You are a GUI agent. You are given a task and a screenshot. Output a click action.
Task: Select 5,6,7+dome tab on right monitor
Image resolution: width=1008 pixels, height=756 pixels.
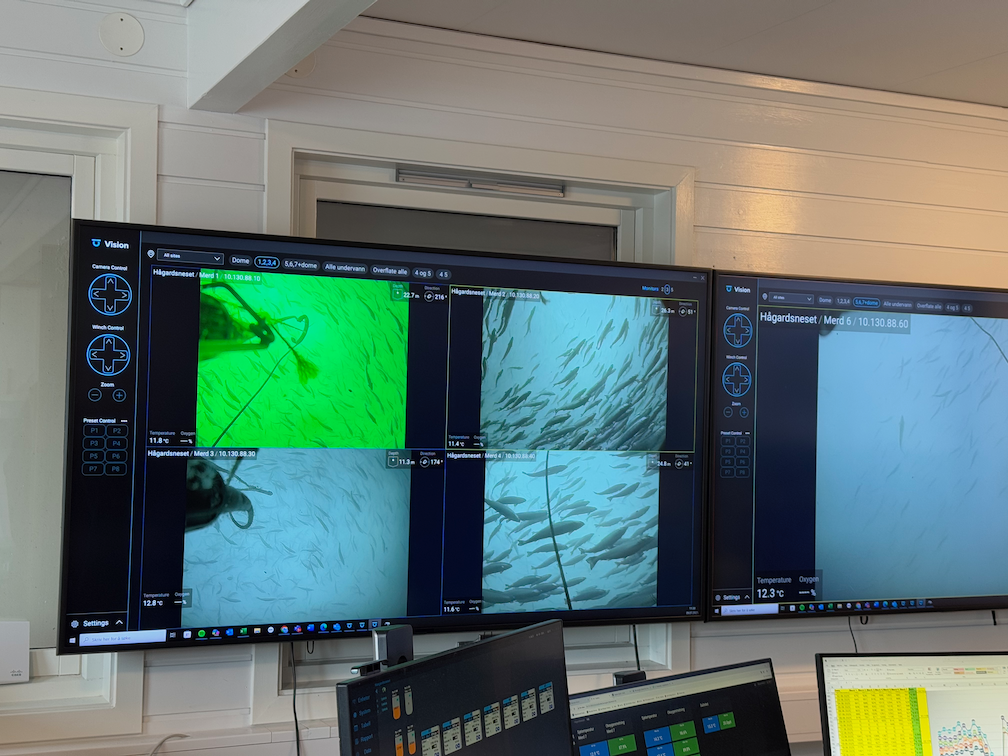[866, 303]
